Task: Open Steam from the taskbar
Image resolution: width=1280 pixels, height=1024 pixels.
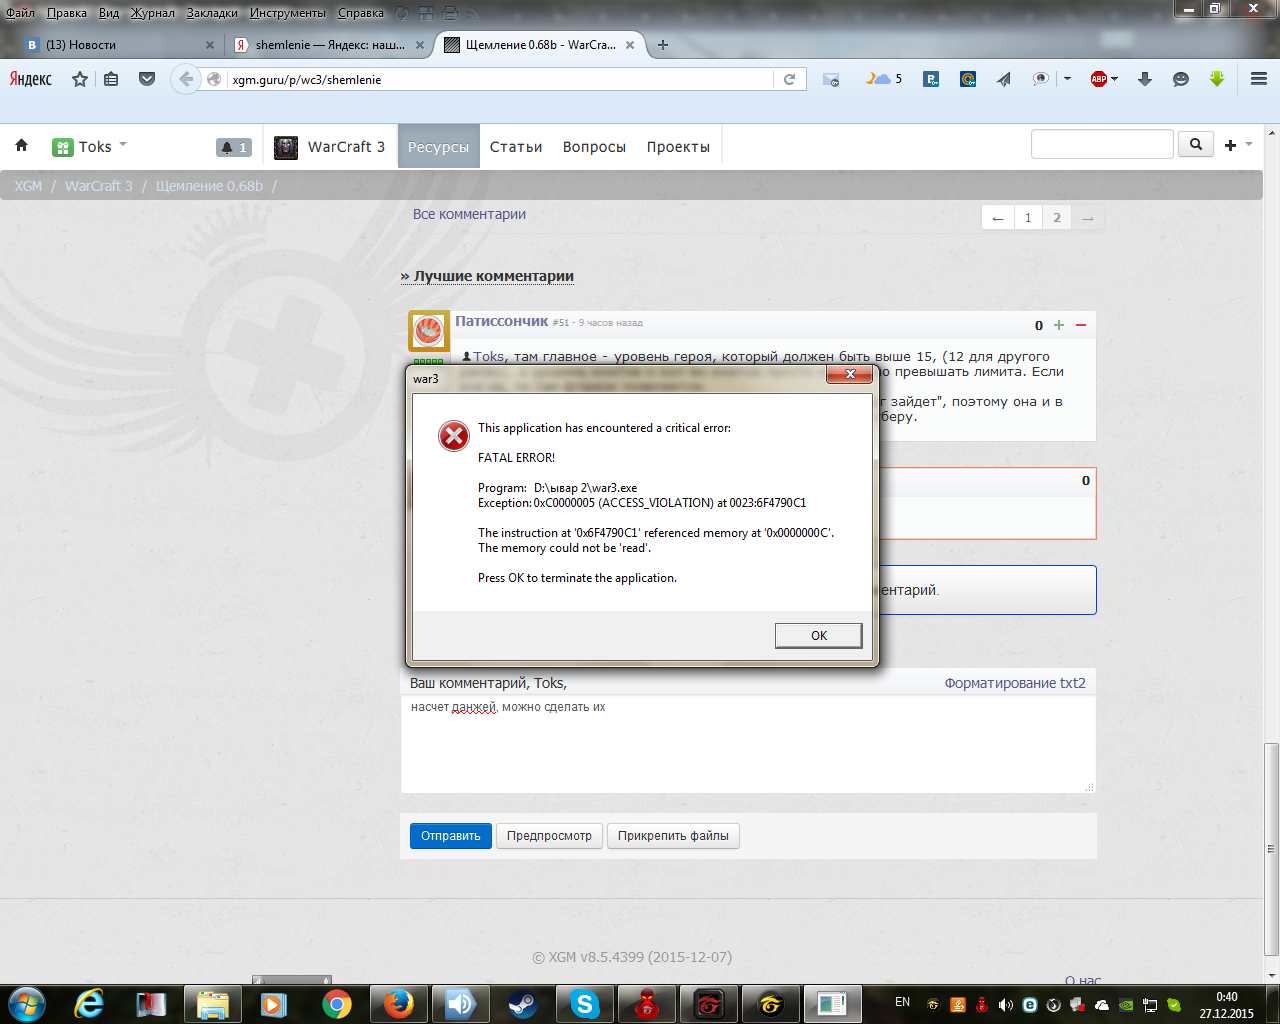Action: [522, 1003]
